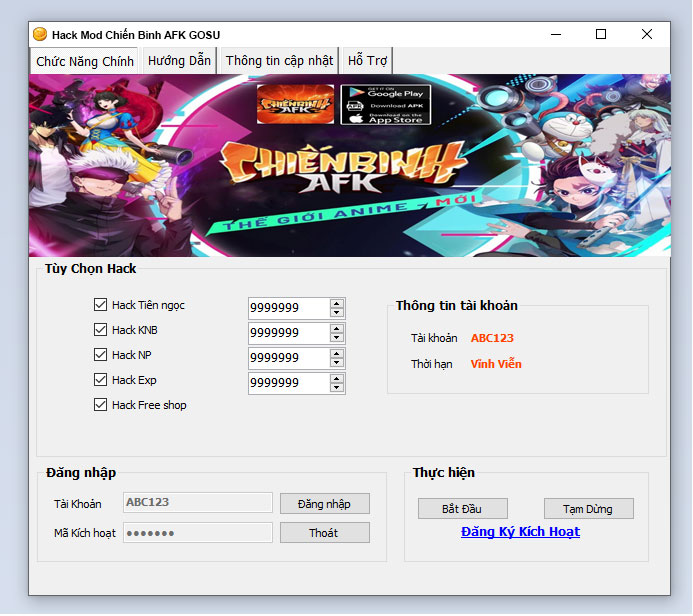The image size is (693, 616).
Task: Toggle the Hack Tiên ngọc checkbox
Action: tap(100, 304)
